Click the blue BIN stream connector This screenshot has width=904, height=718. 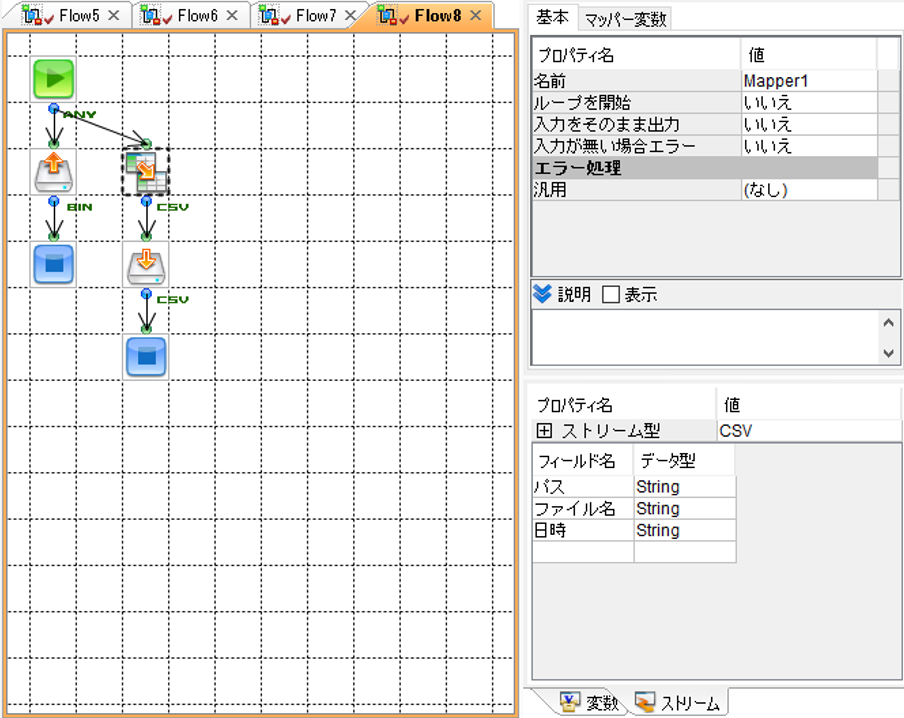[x=54, y=201]
